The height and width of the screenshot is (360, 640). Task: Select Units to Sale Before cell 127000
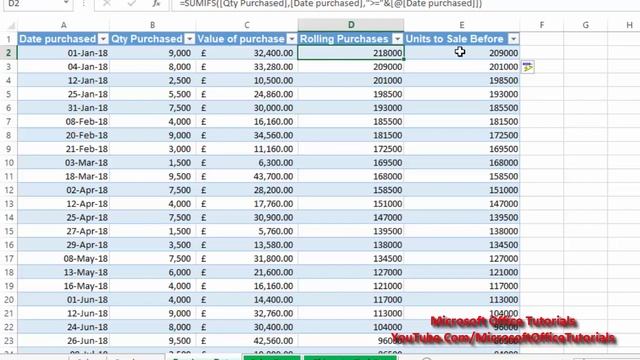tap(462, 258)
